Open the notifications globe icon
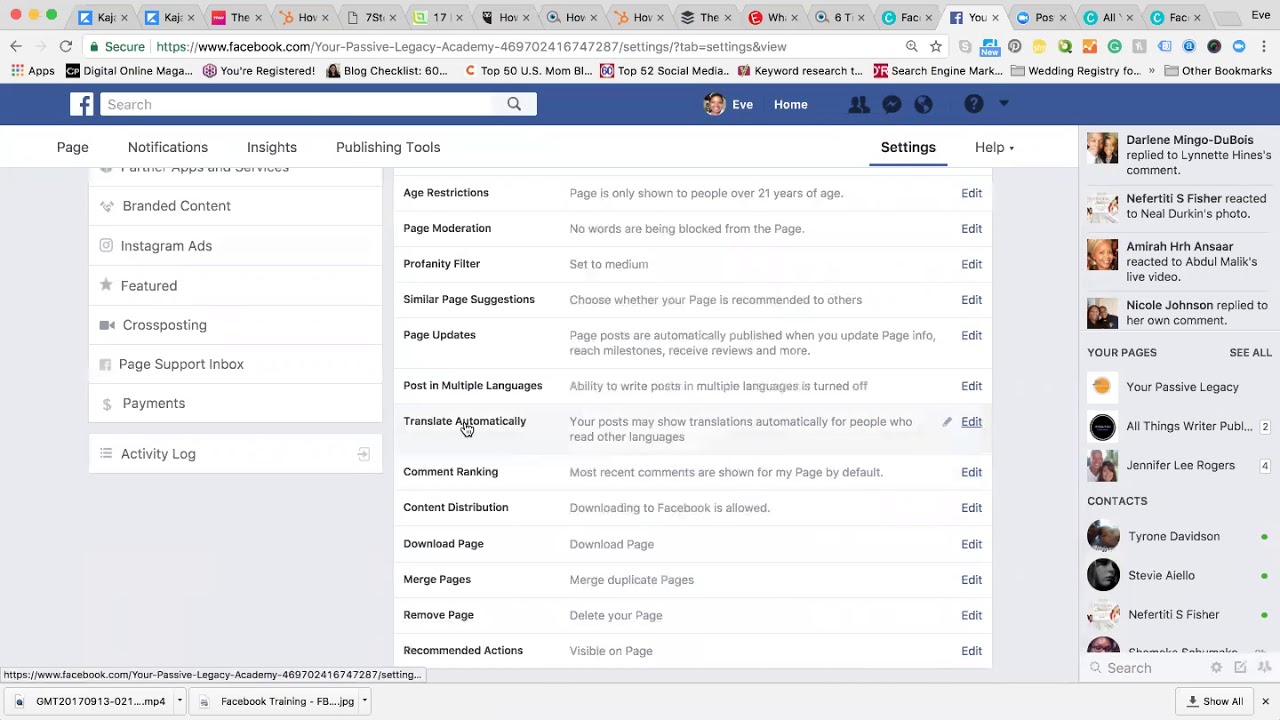Viewport: 1280px width, 720px height. [924, 104]
